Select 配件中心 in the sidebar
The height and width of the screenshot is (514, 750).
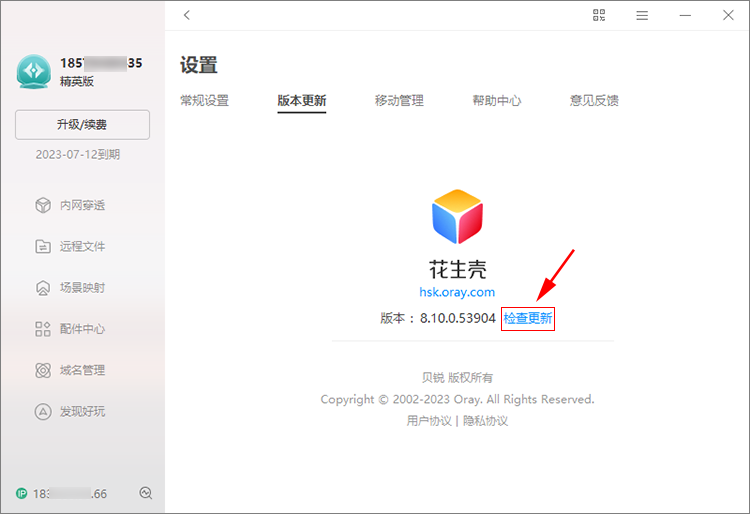coord(82,329)
